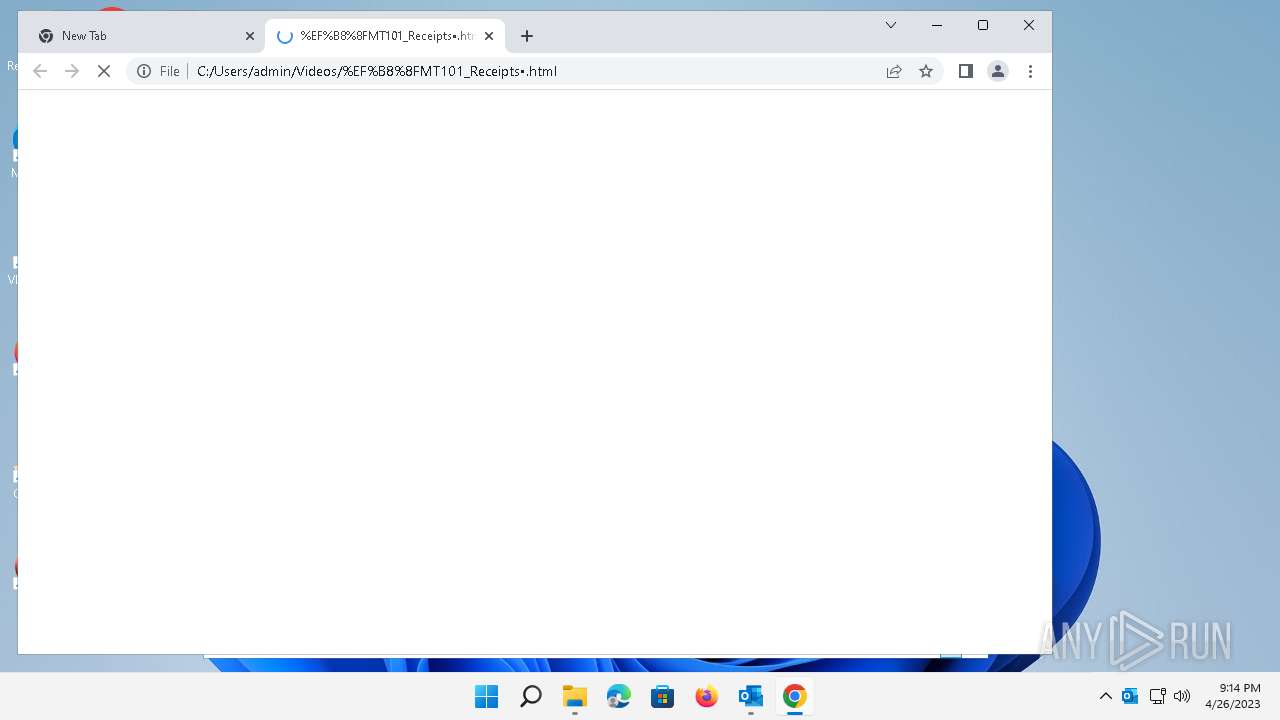The width and height of the screenshot is (1280, 720).
Task: Toggle the Chrome side panel
Action: 966,71
